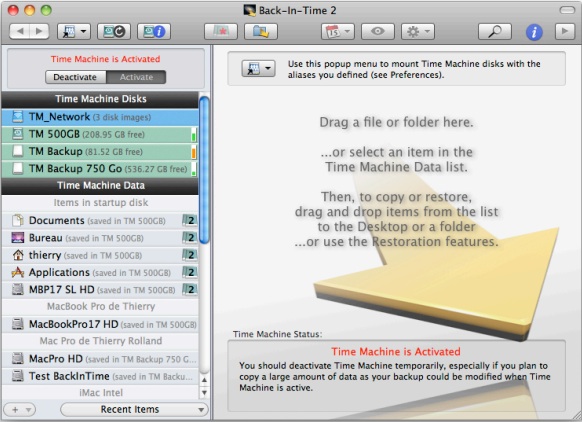Open the plus add popup button
The image size is (582, 422).
coord(19,410)
